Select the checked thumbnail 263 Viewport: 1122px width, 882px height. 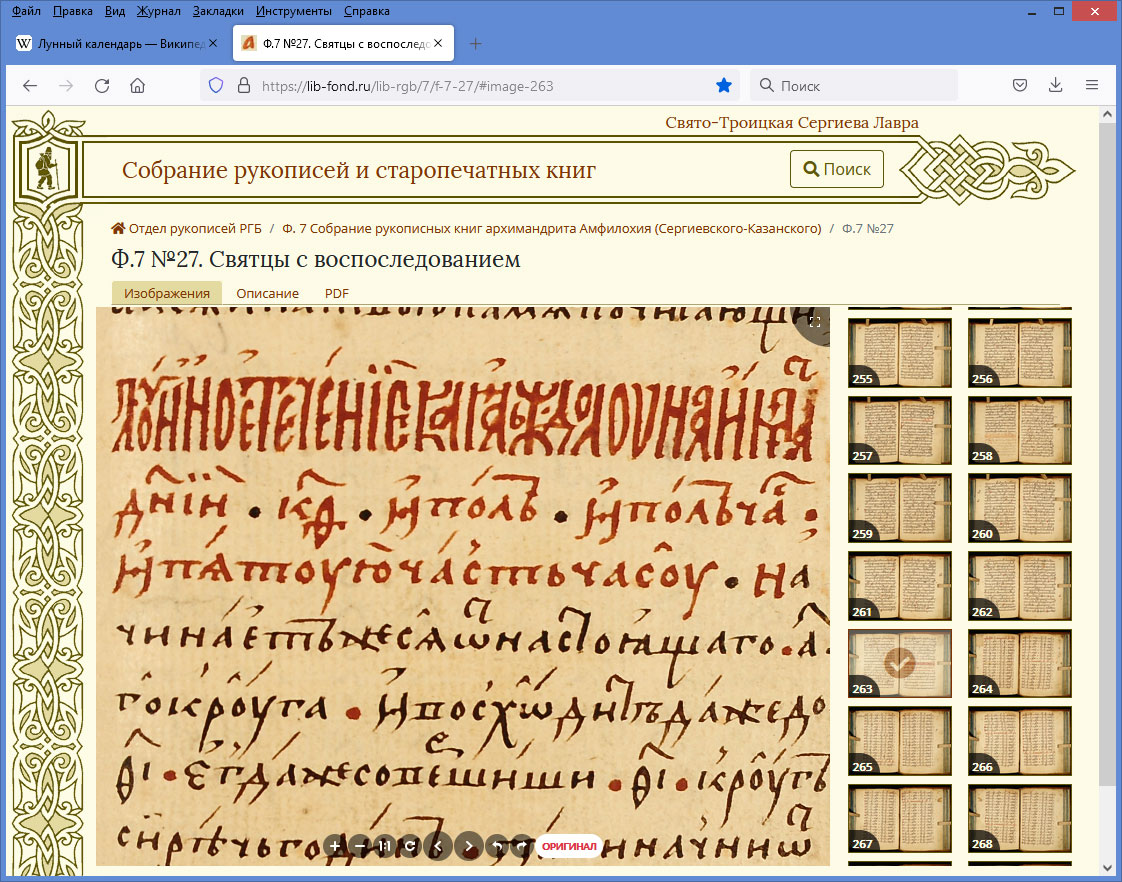point(899,663)
